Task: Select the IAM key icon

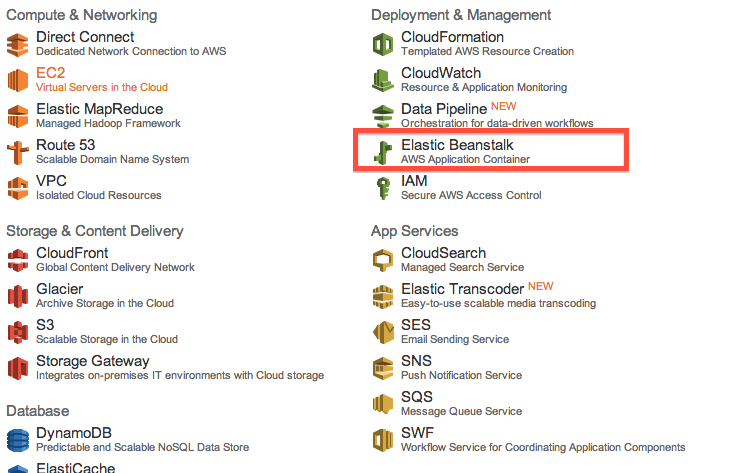Action: click(382, 188)
